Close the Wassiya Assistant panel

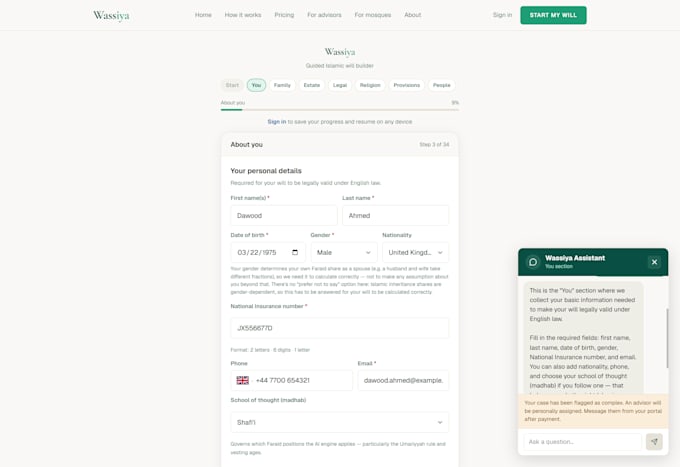point(654,262)
